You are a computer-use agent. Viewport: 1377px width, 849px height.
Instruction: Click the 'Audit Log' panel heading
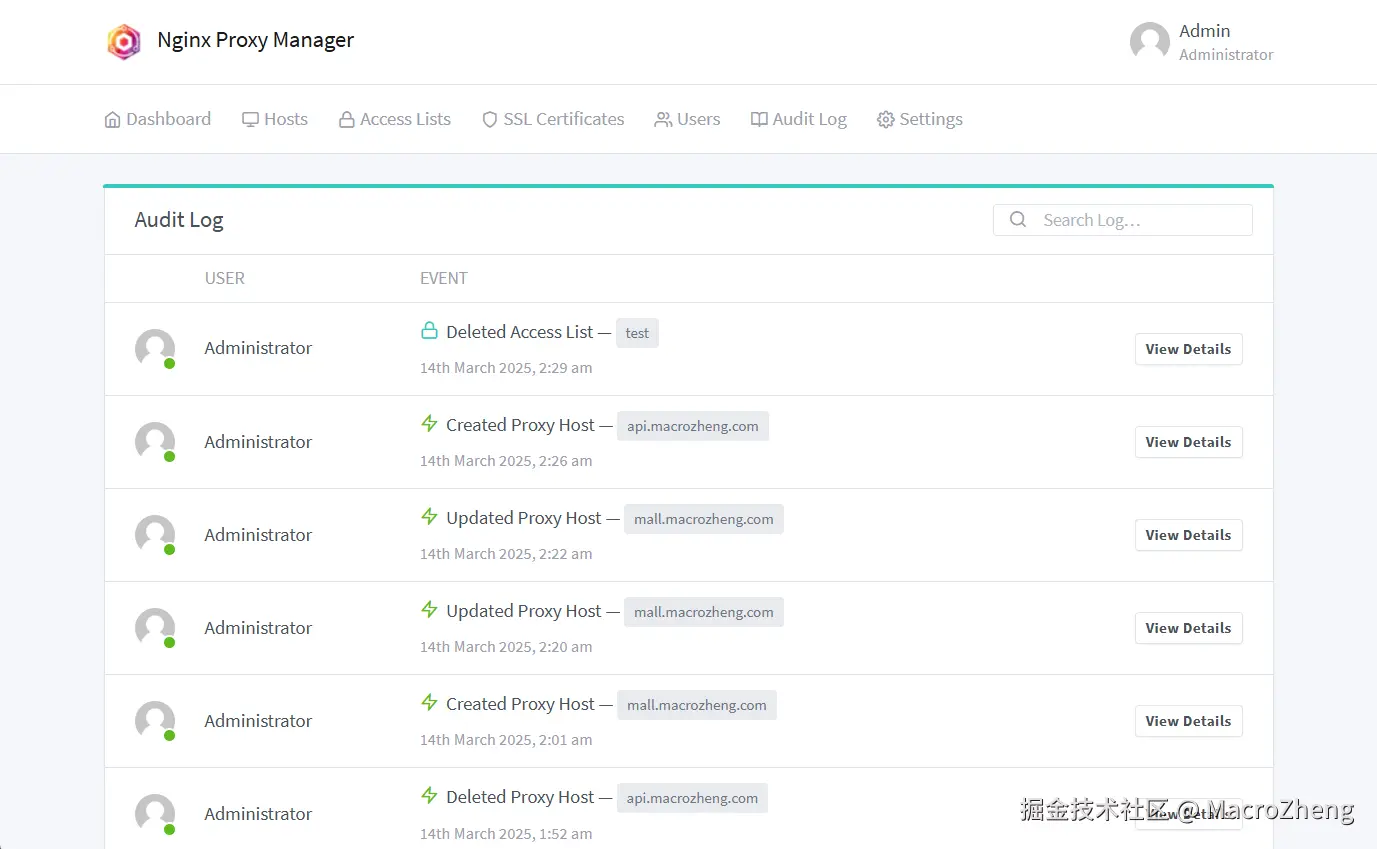[179, 220]
